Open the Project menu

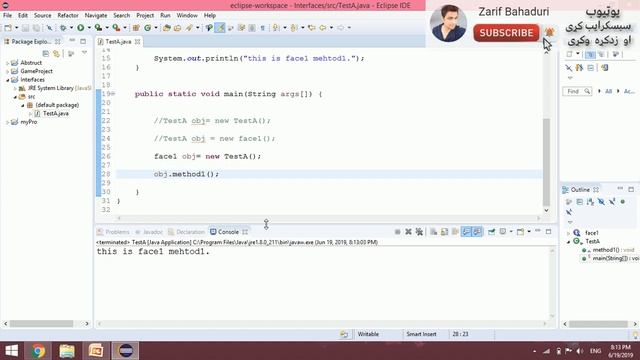[x=145, y=16]
